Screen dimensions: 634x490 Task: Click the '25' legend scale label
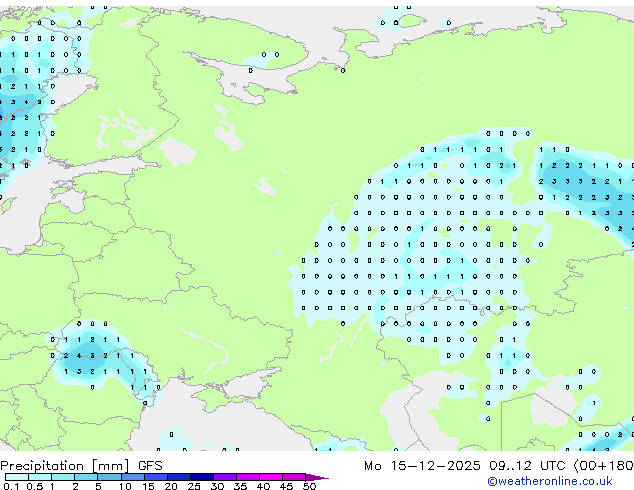point(194,486)
